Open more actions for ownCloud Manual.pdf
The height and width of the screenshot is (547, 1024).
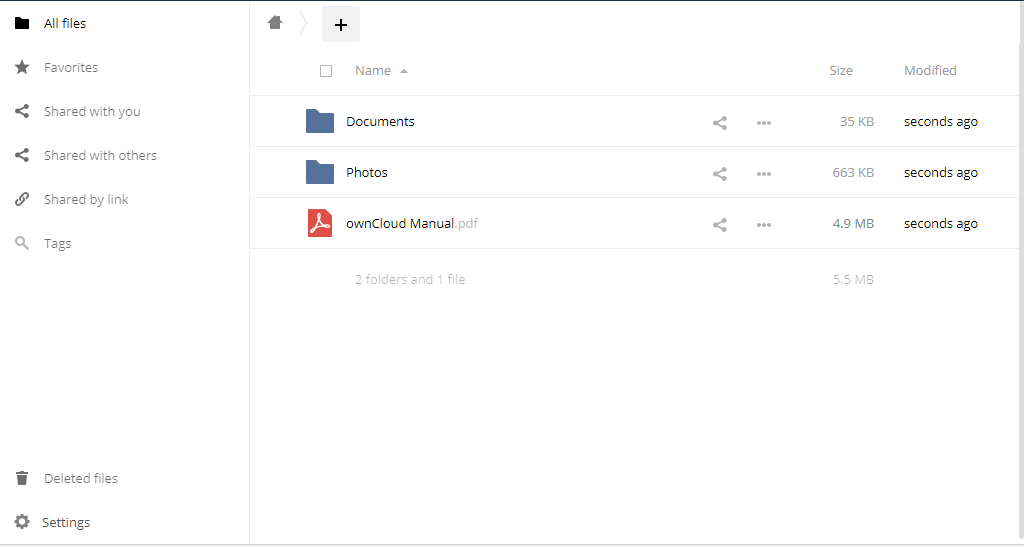[x=763, y=224]
